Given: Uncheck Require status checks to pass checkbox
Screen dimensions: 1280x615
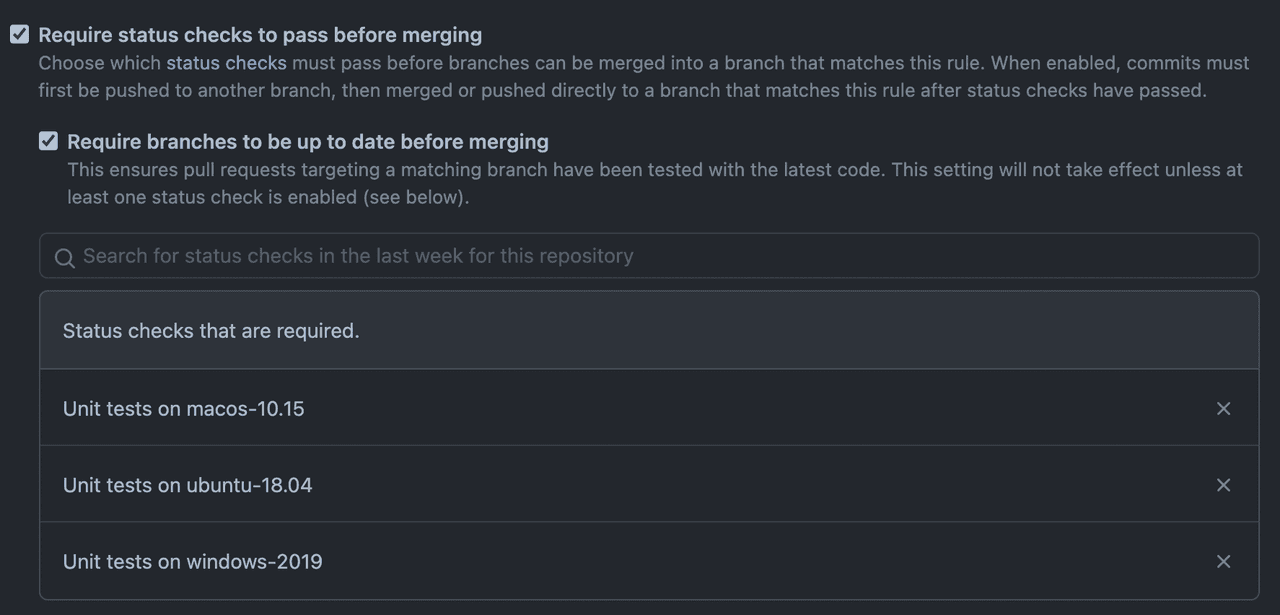Looking at the screenshot, I should [20, 35].
